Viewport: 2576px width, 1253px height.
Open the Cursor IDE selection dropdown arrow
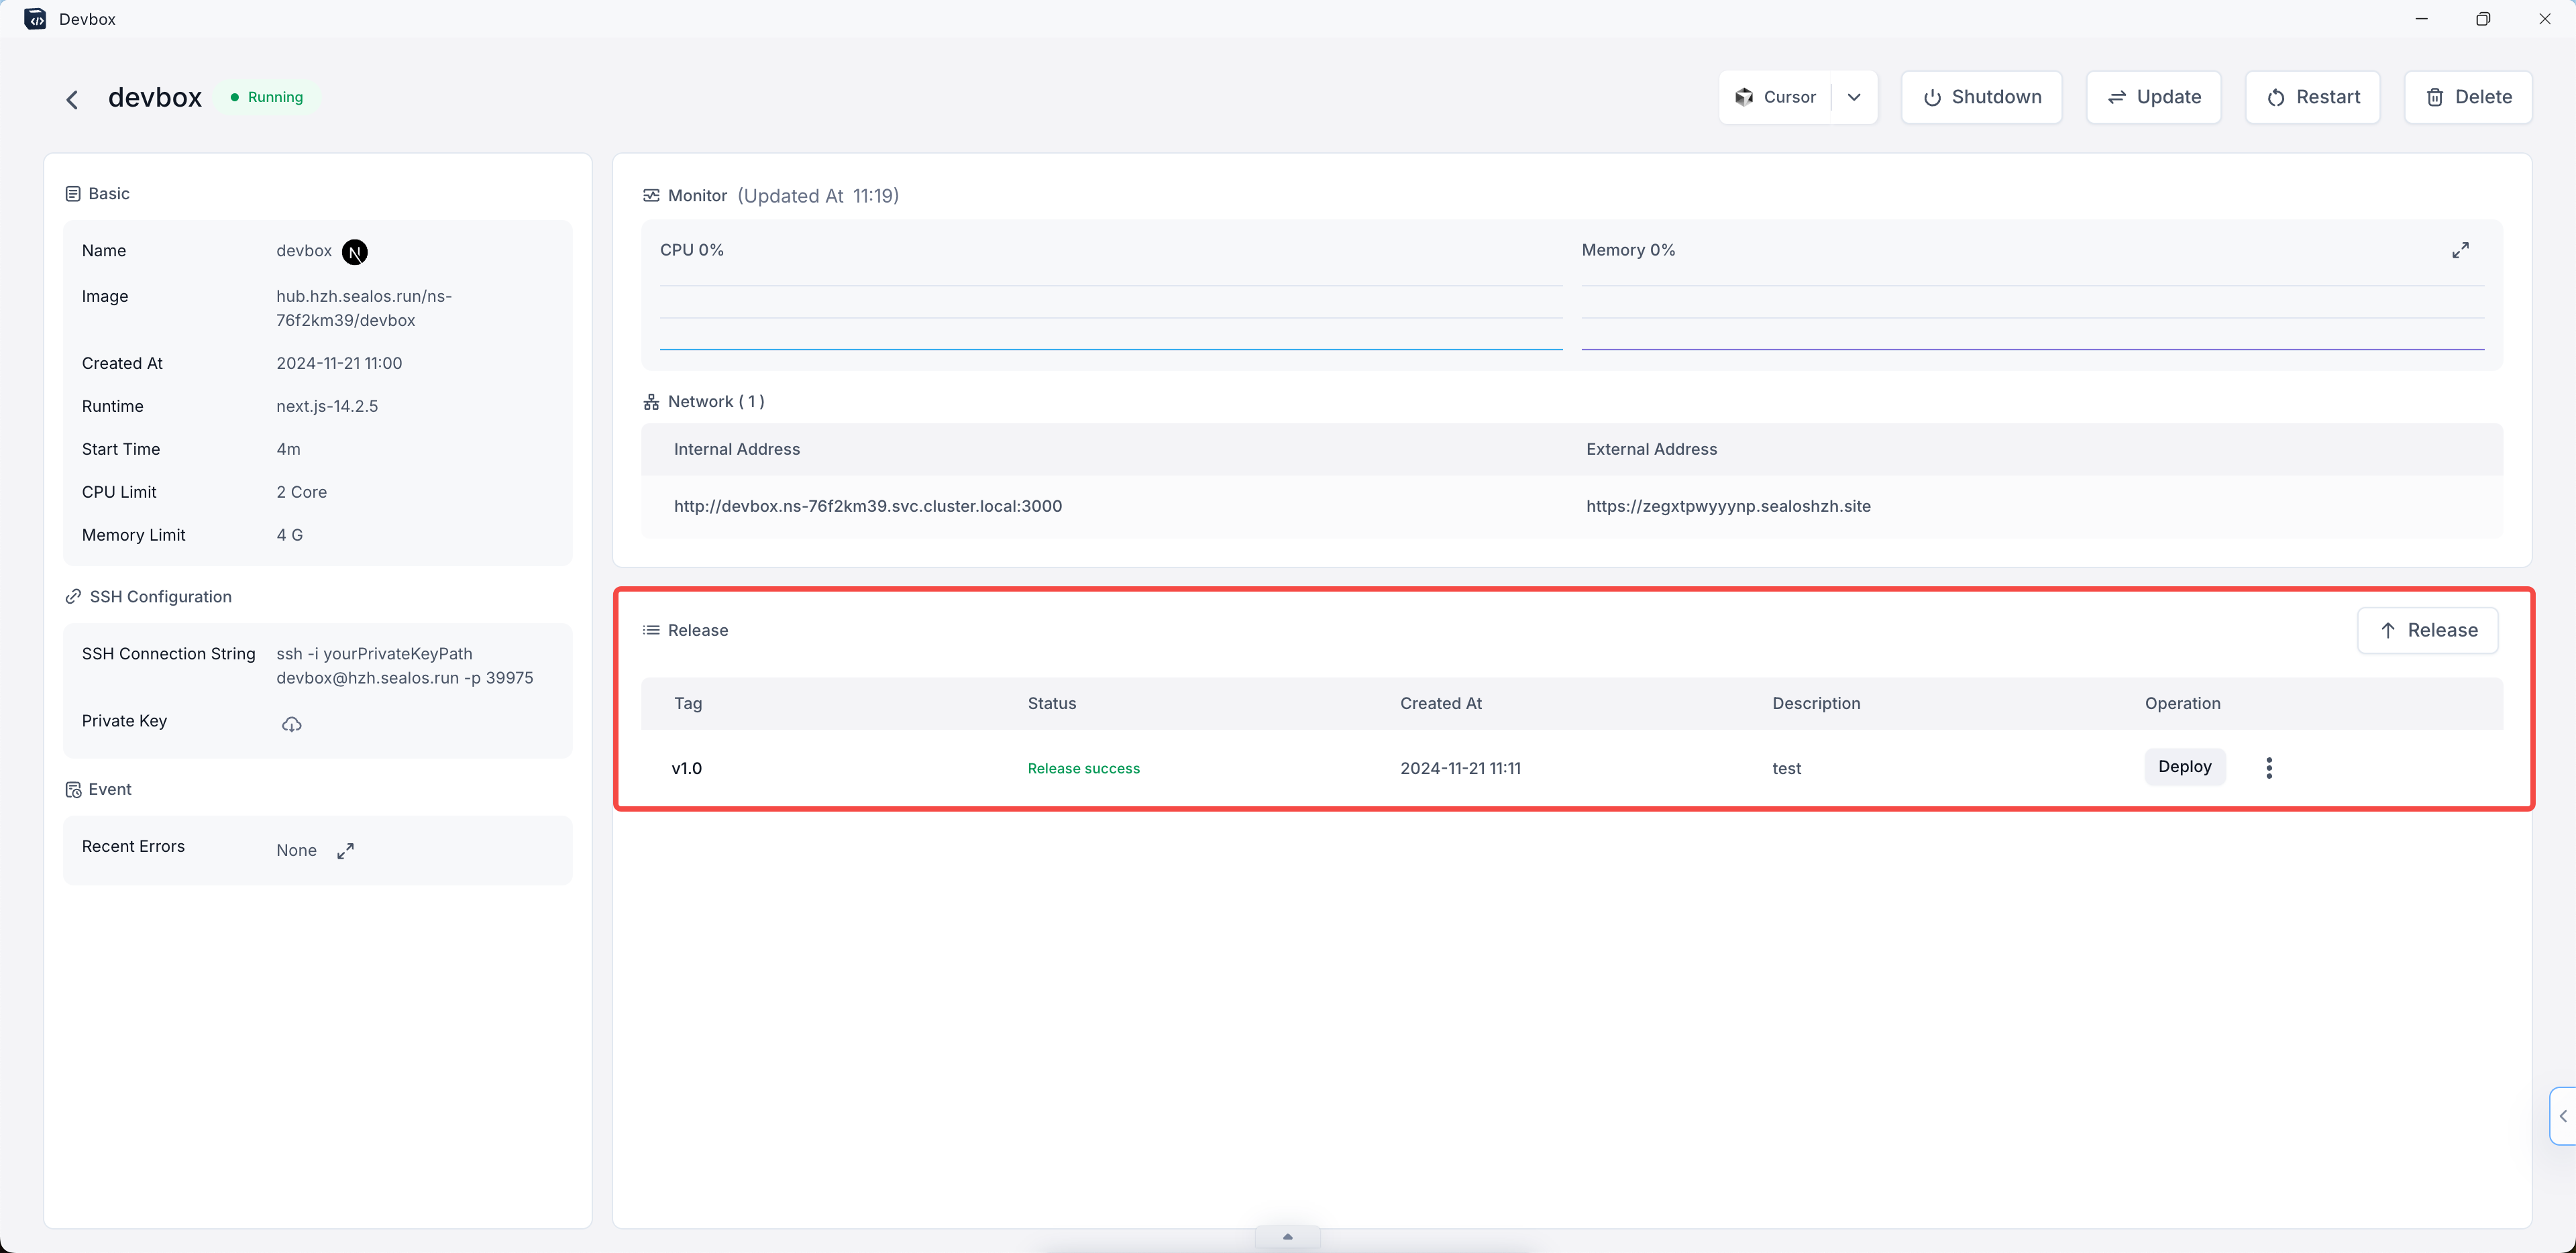[x=1853, y=97]
